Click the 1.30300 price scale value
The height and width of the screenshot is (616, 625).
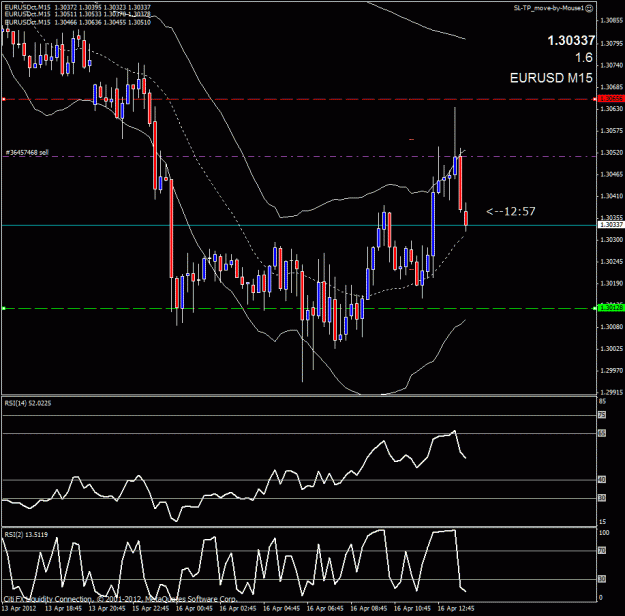(612, 240)
